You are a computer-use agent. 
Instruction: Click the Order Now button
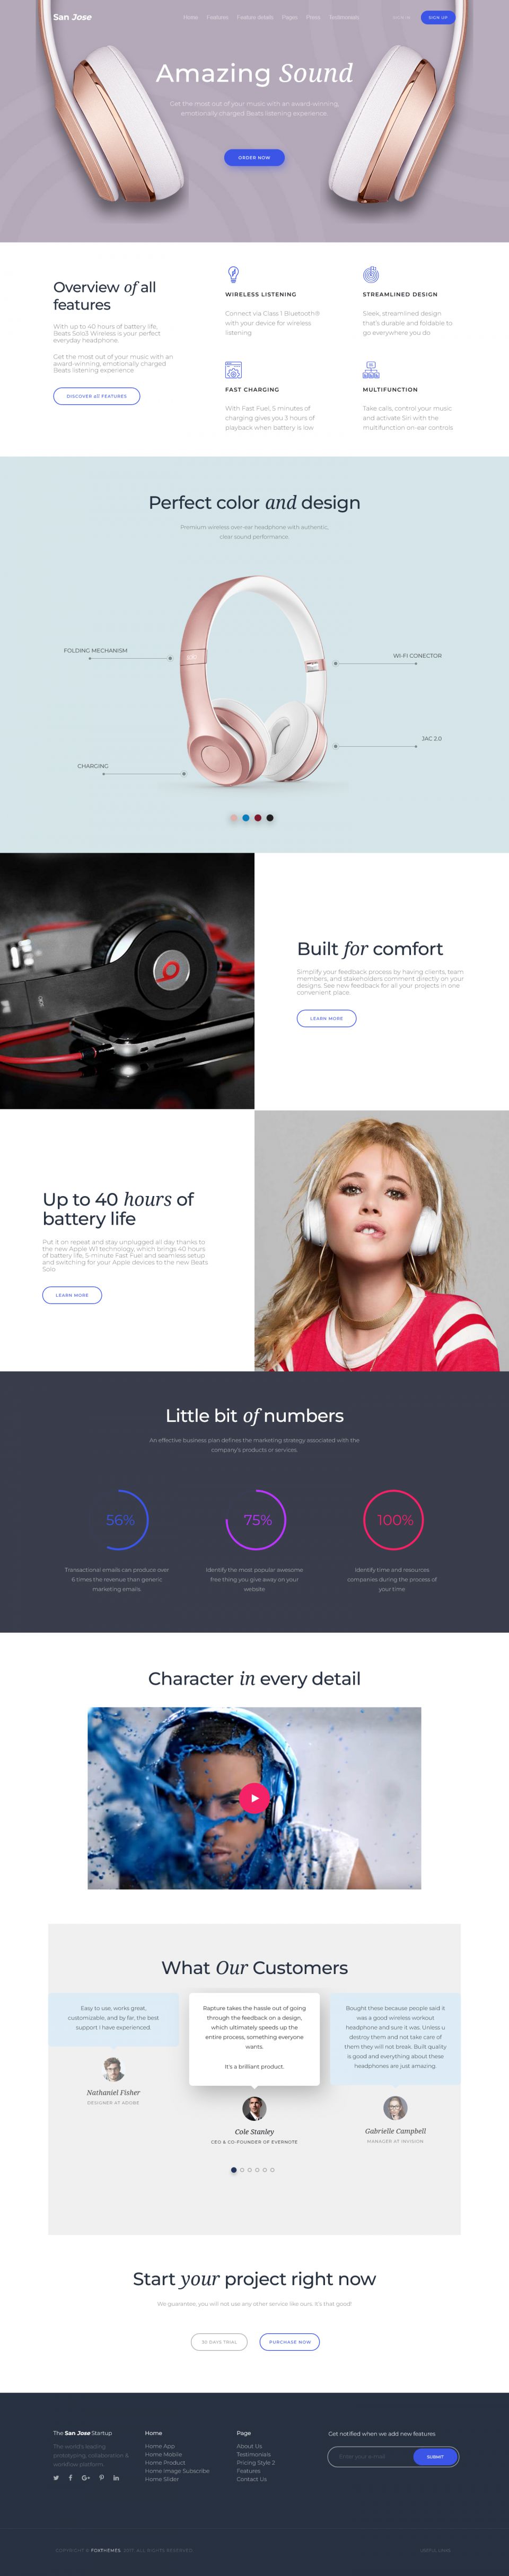click(254, 157)
